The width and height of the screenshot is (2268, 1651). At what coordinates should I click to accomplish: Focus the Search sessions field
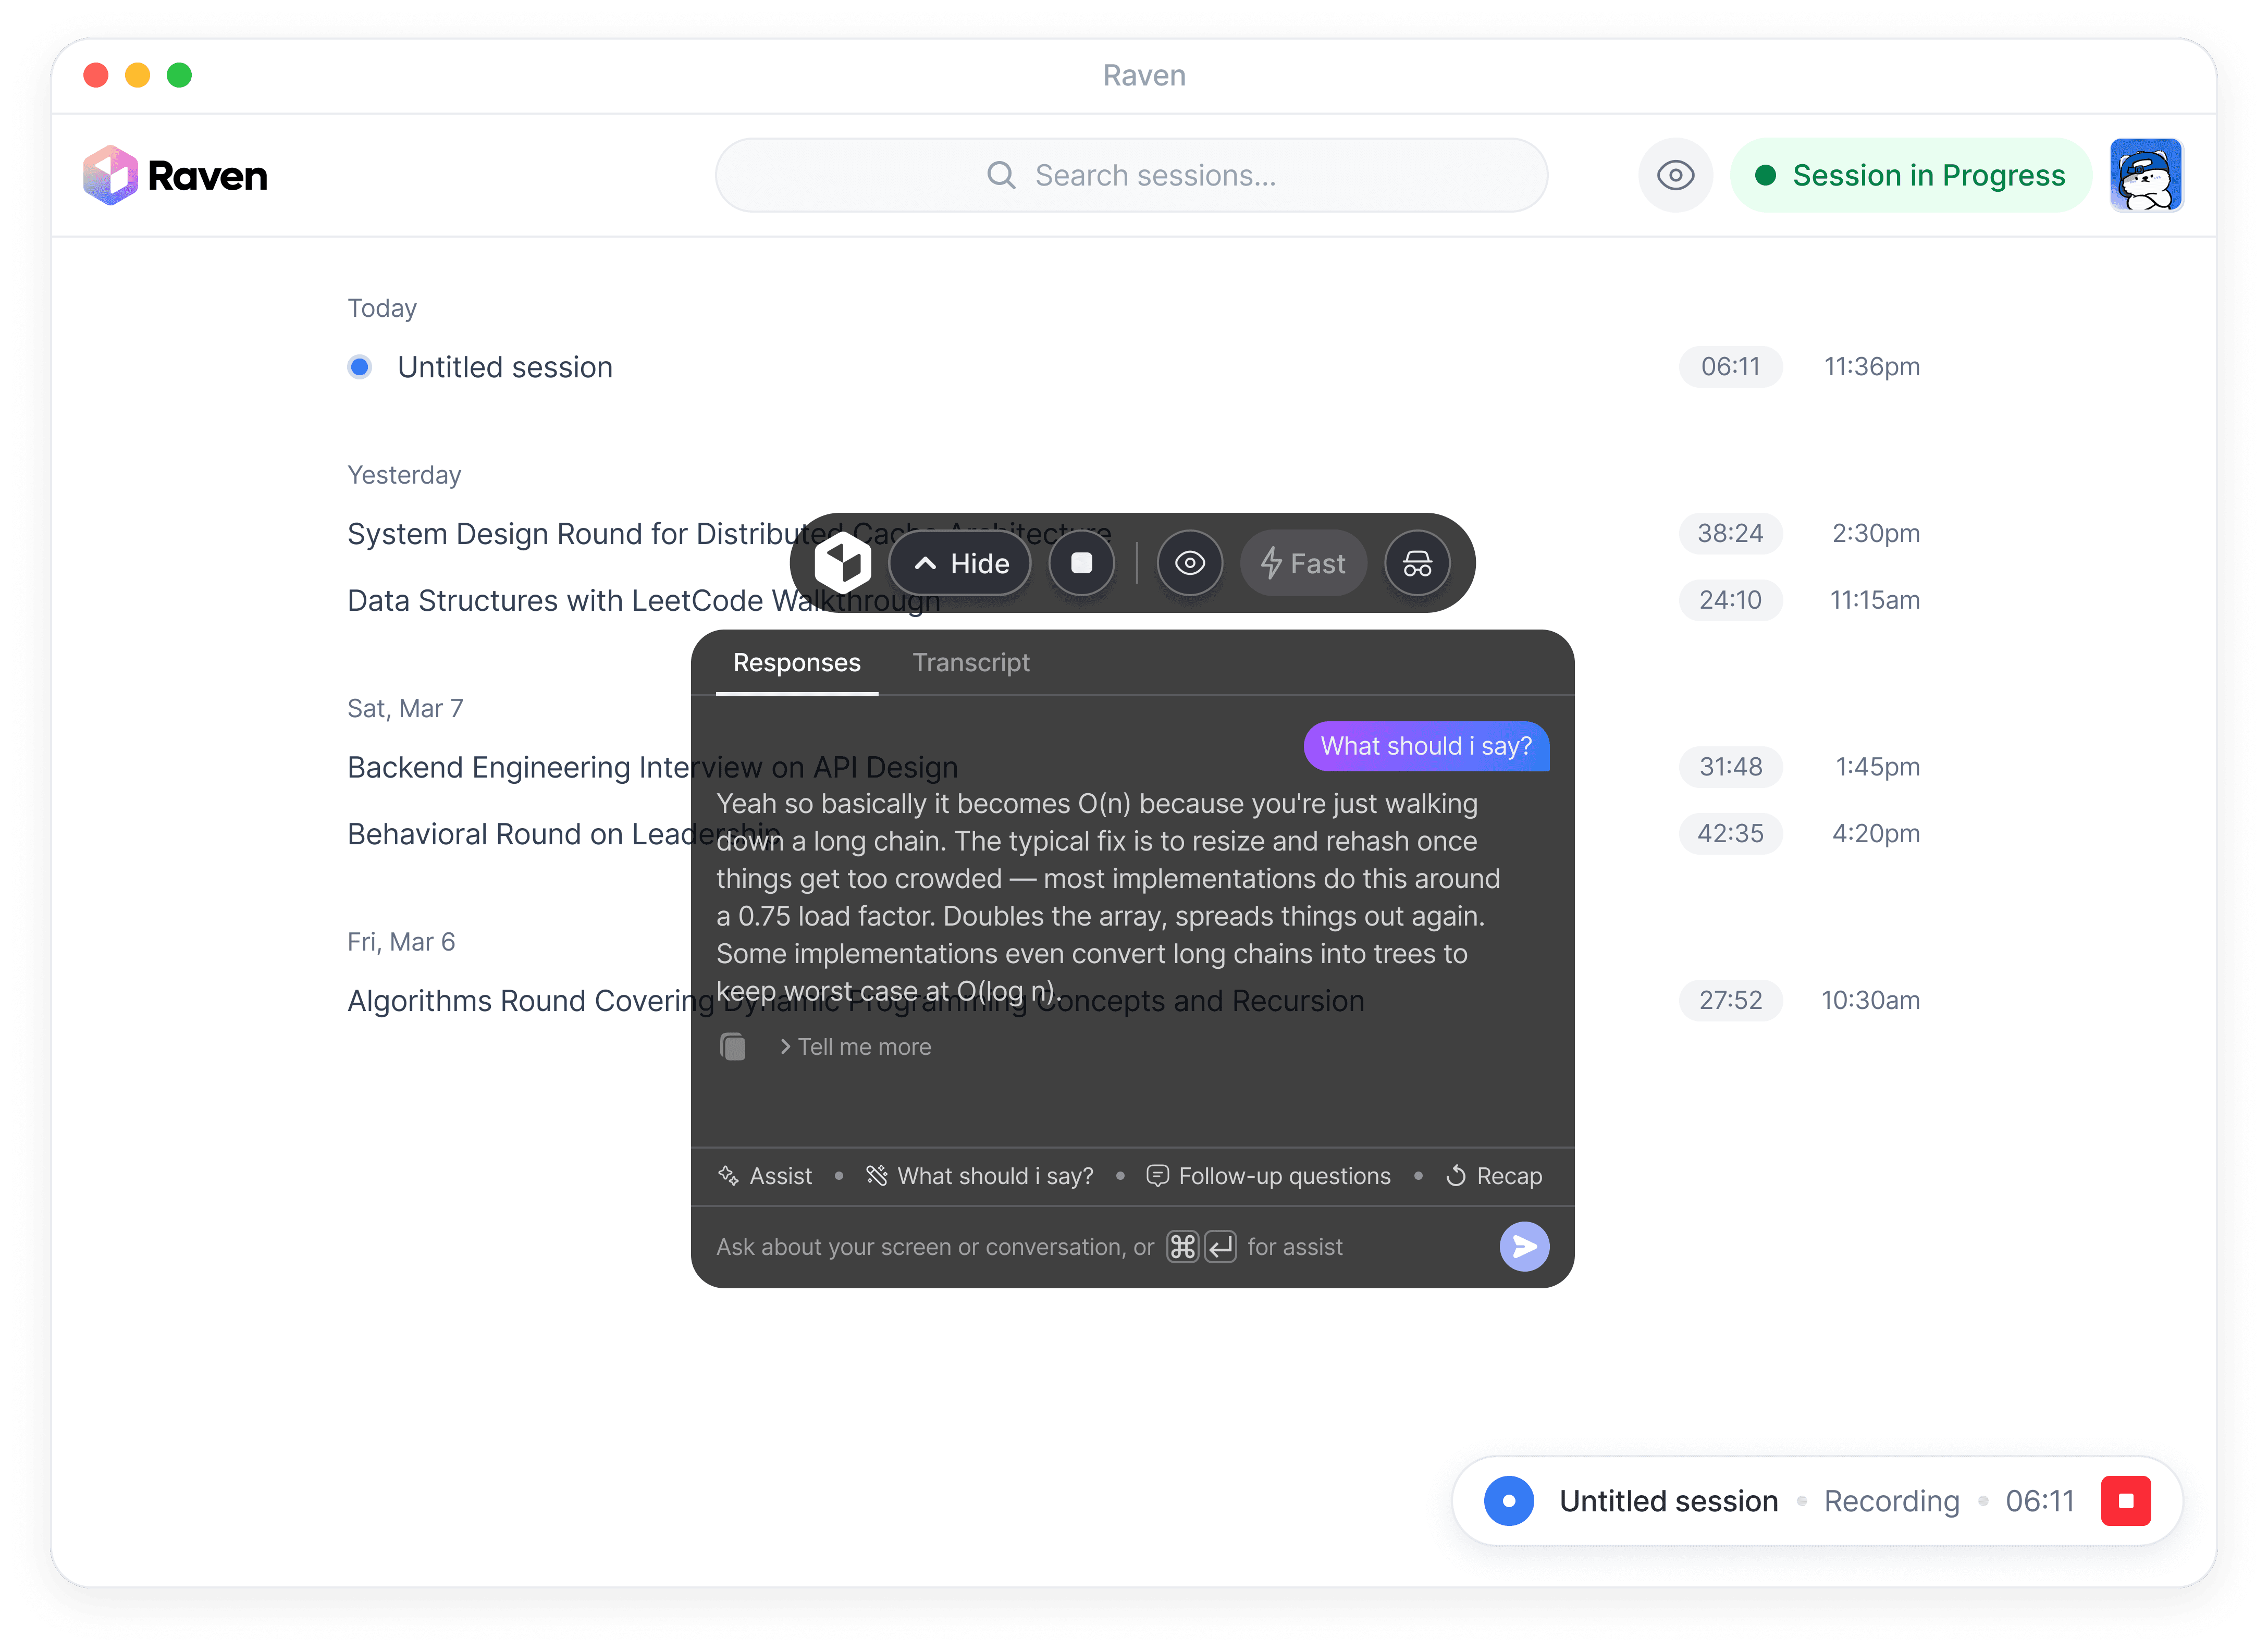point(1131,176)
